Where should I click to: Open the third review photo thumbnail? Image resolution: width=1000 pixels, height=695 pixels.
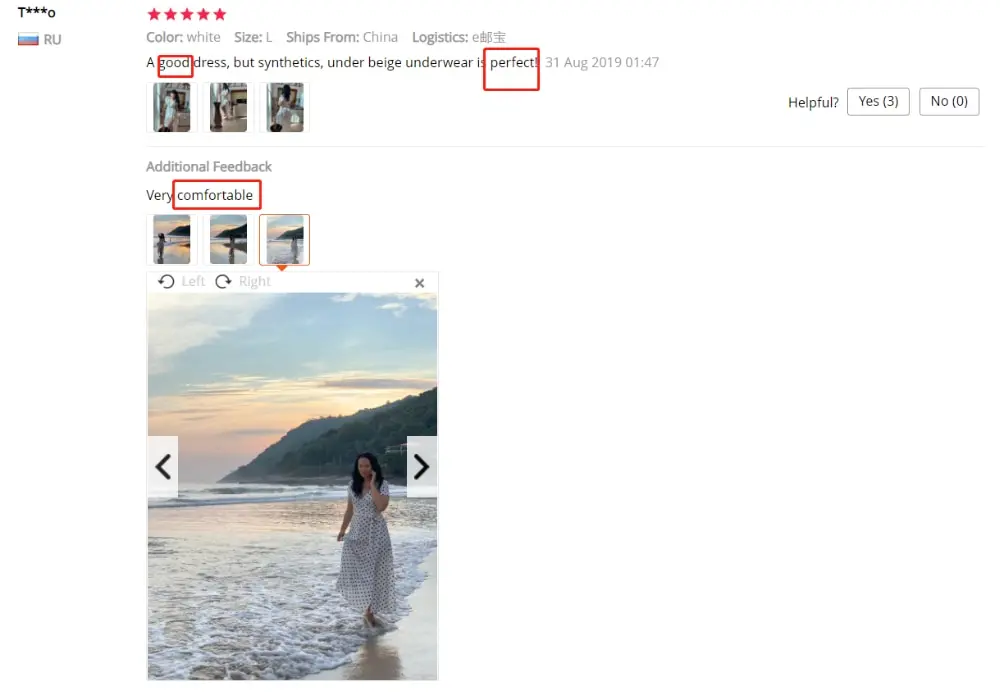click(x=284, y=107)
